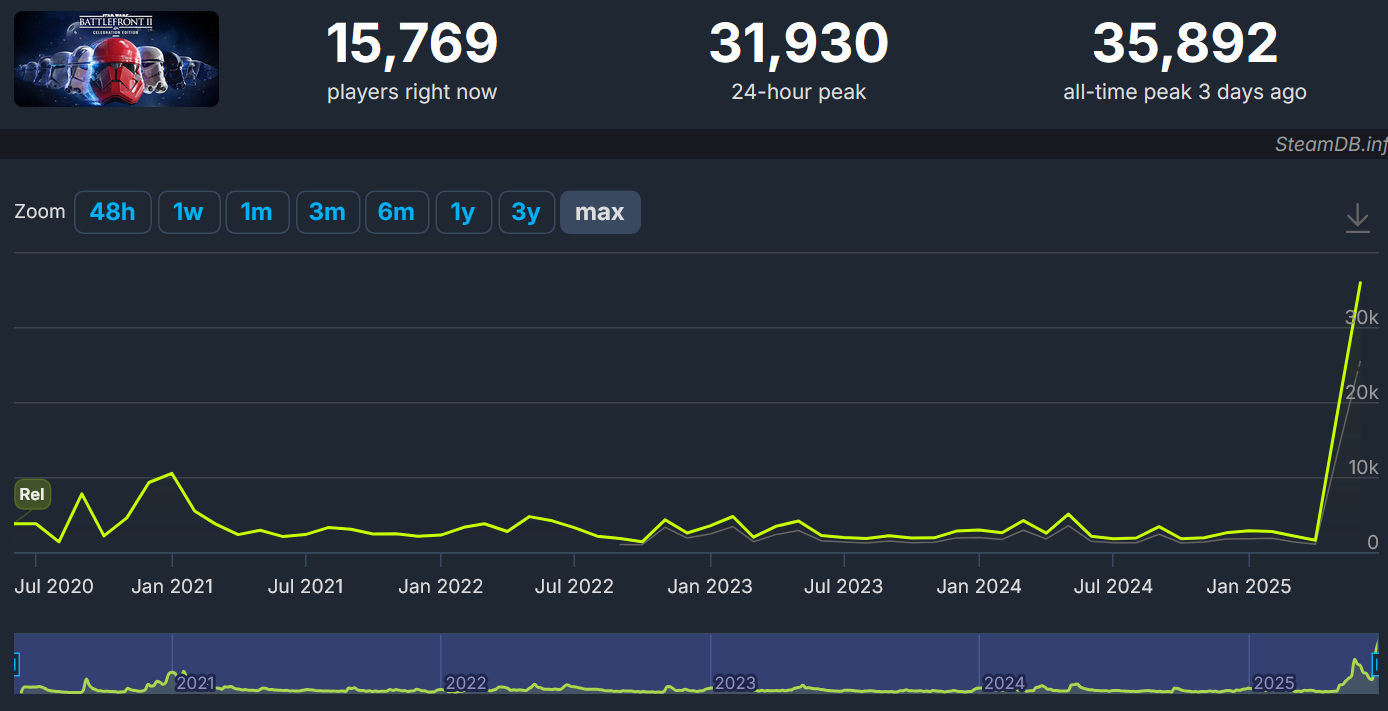Click the 2024 label in navigator
Screen dimensions: 1388x711
pos(1004,684)
